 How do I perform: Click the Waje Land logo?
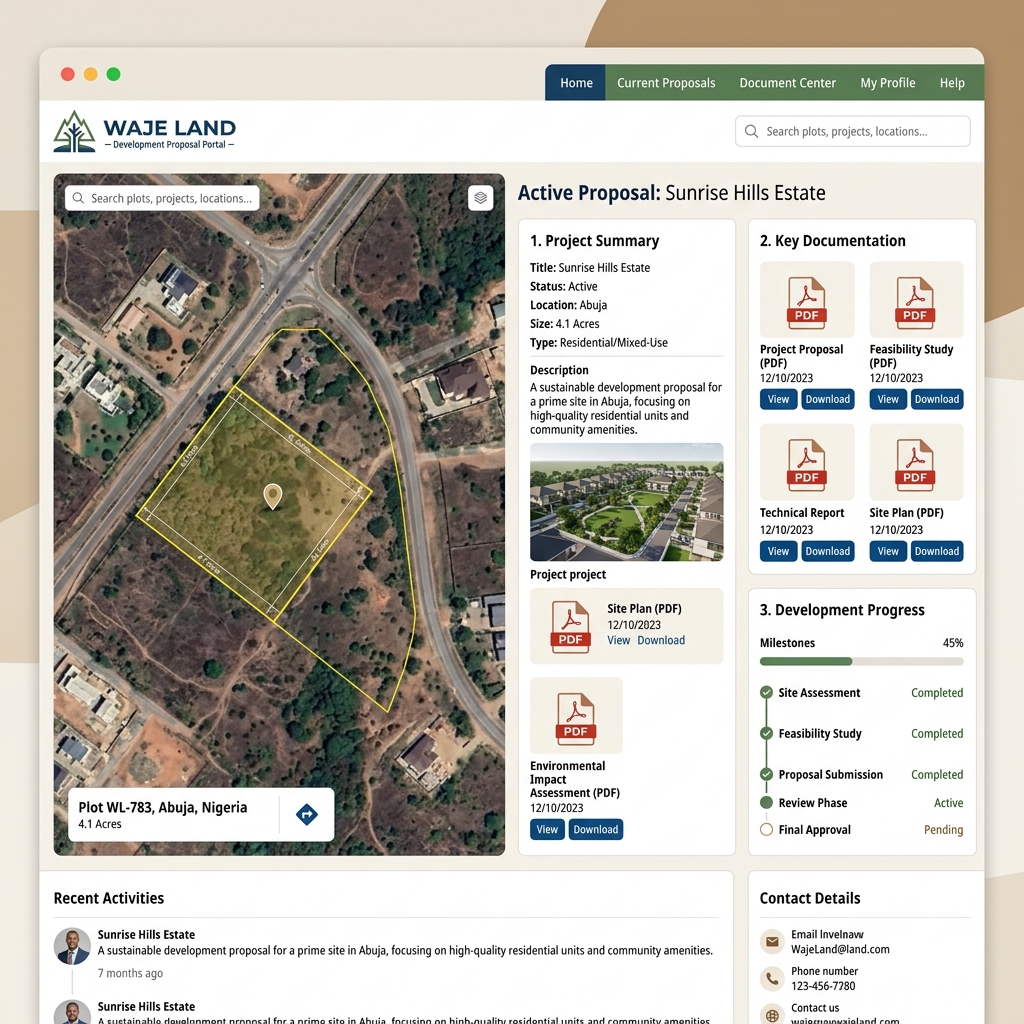coord(144,131)
